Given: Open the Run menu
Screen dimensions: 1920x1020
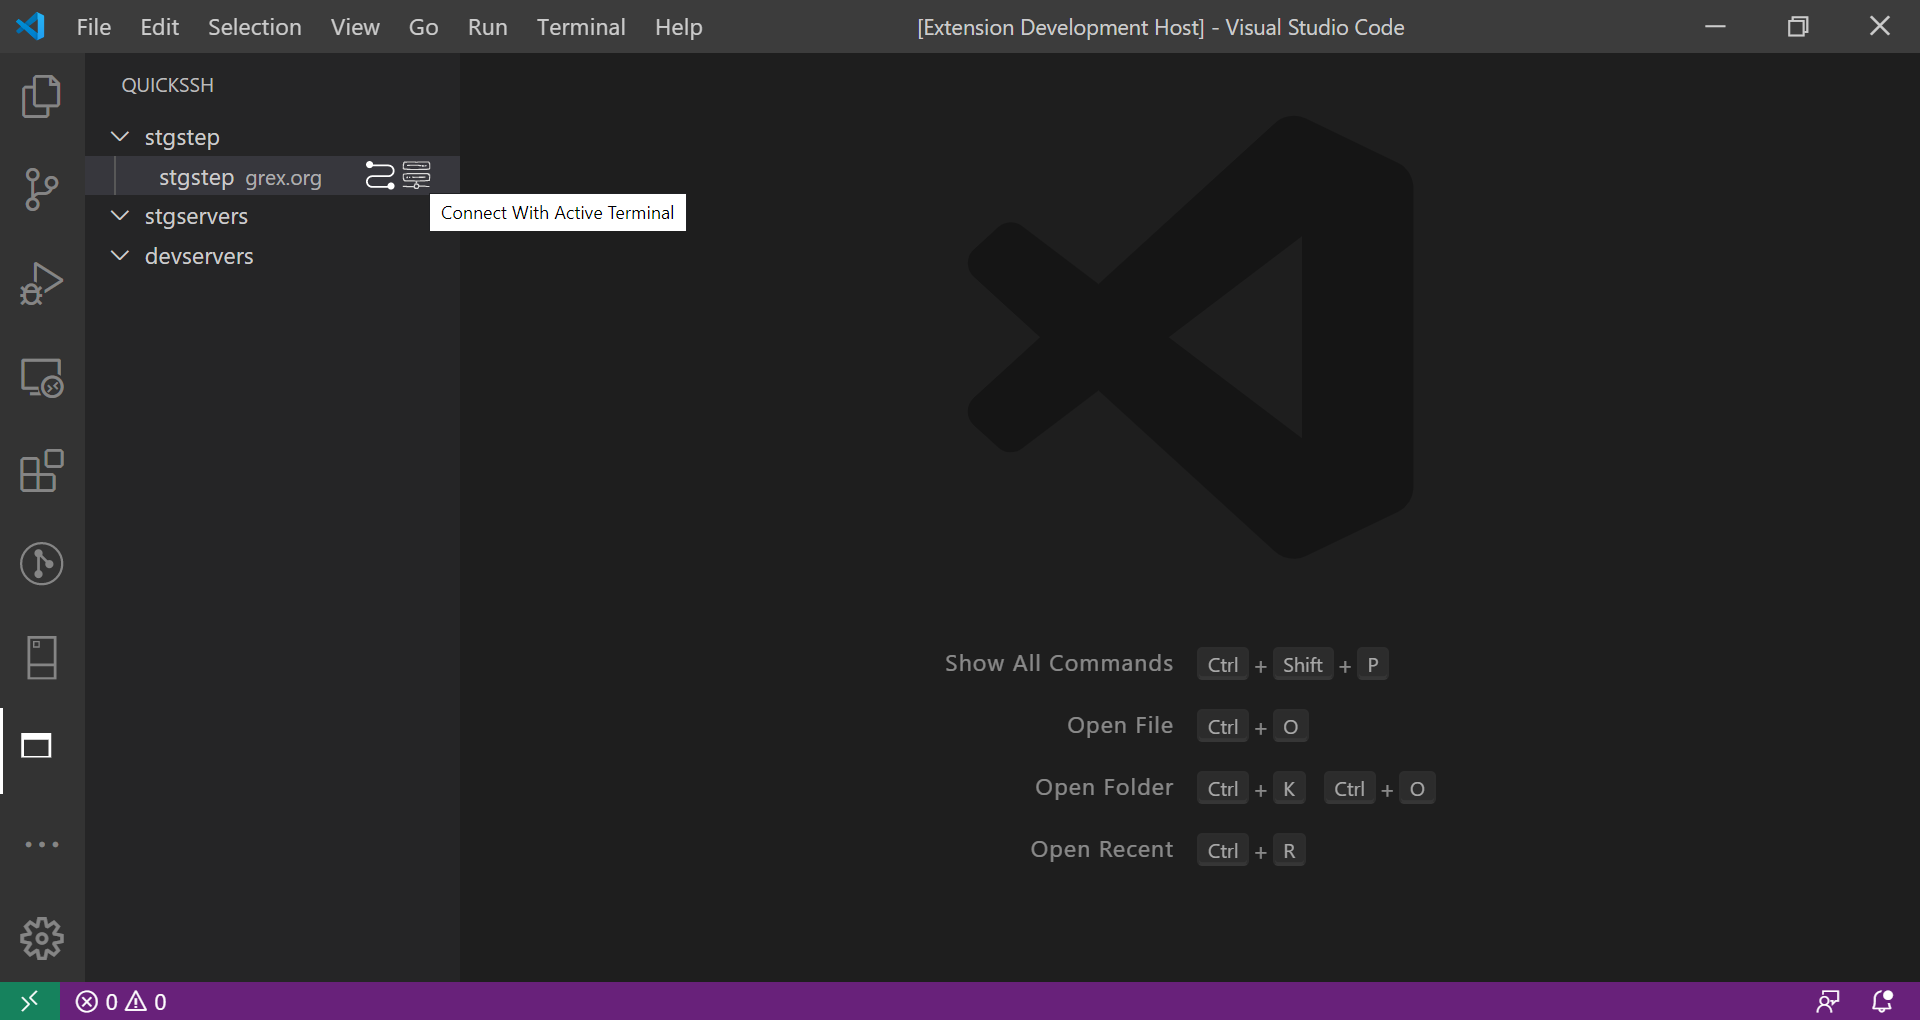Looking at the screenshot, I should pos(488,27).
